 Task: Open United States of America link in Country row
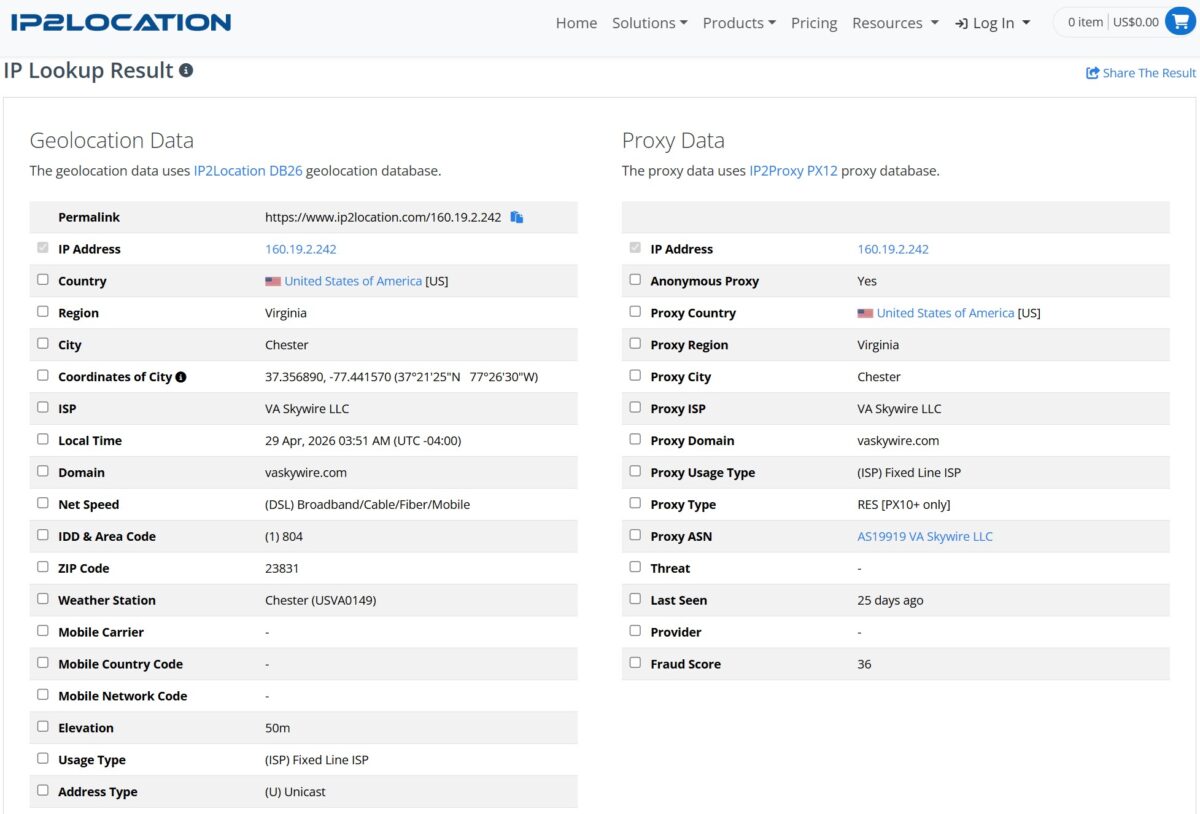coord(353,281)
